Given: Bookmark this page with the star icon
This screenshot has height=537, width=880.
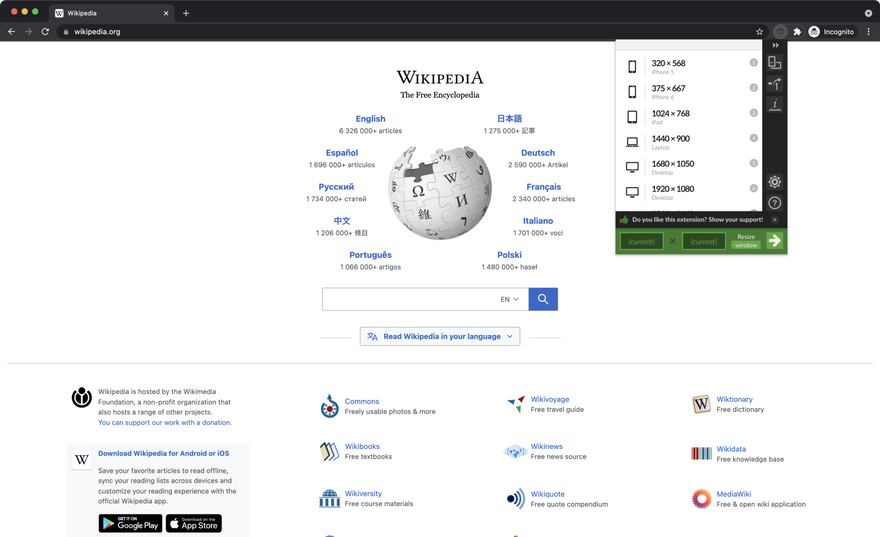Looking at the screenshot, I should tap(759, 32).
